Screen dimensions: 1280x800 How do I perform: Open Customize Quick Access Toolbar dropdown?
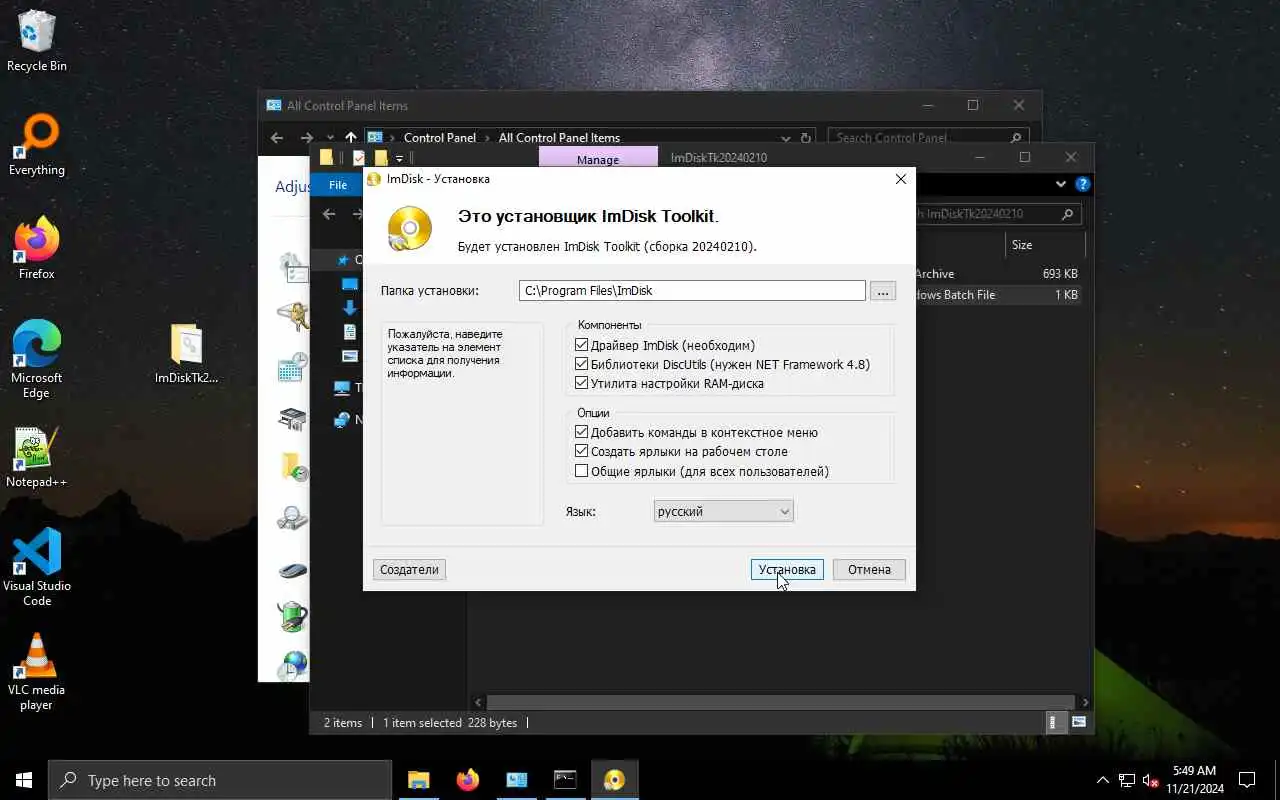pos(400,158)
